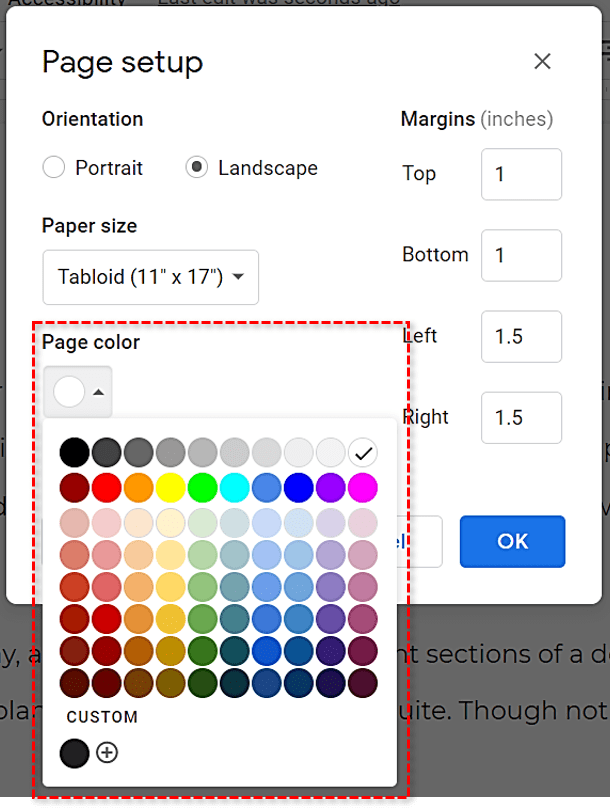
Task: Add a custom color with plus icon
Action: (107, 753)
